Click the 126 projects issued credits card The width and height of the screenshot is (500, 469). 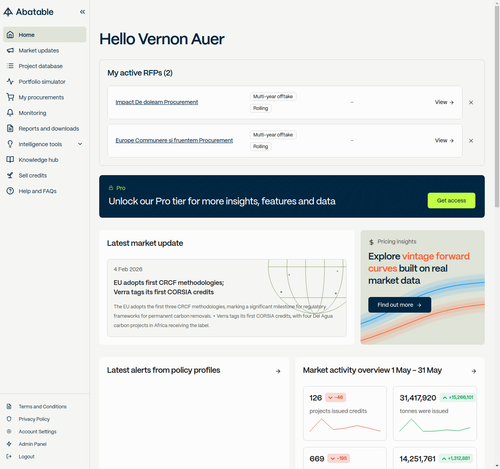click(345, 413)
